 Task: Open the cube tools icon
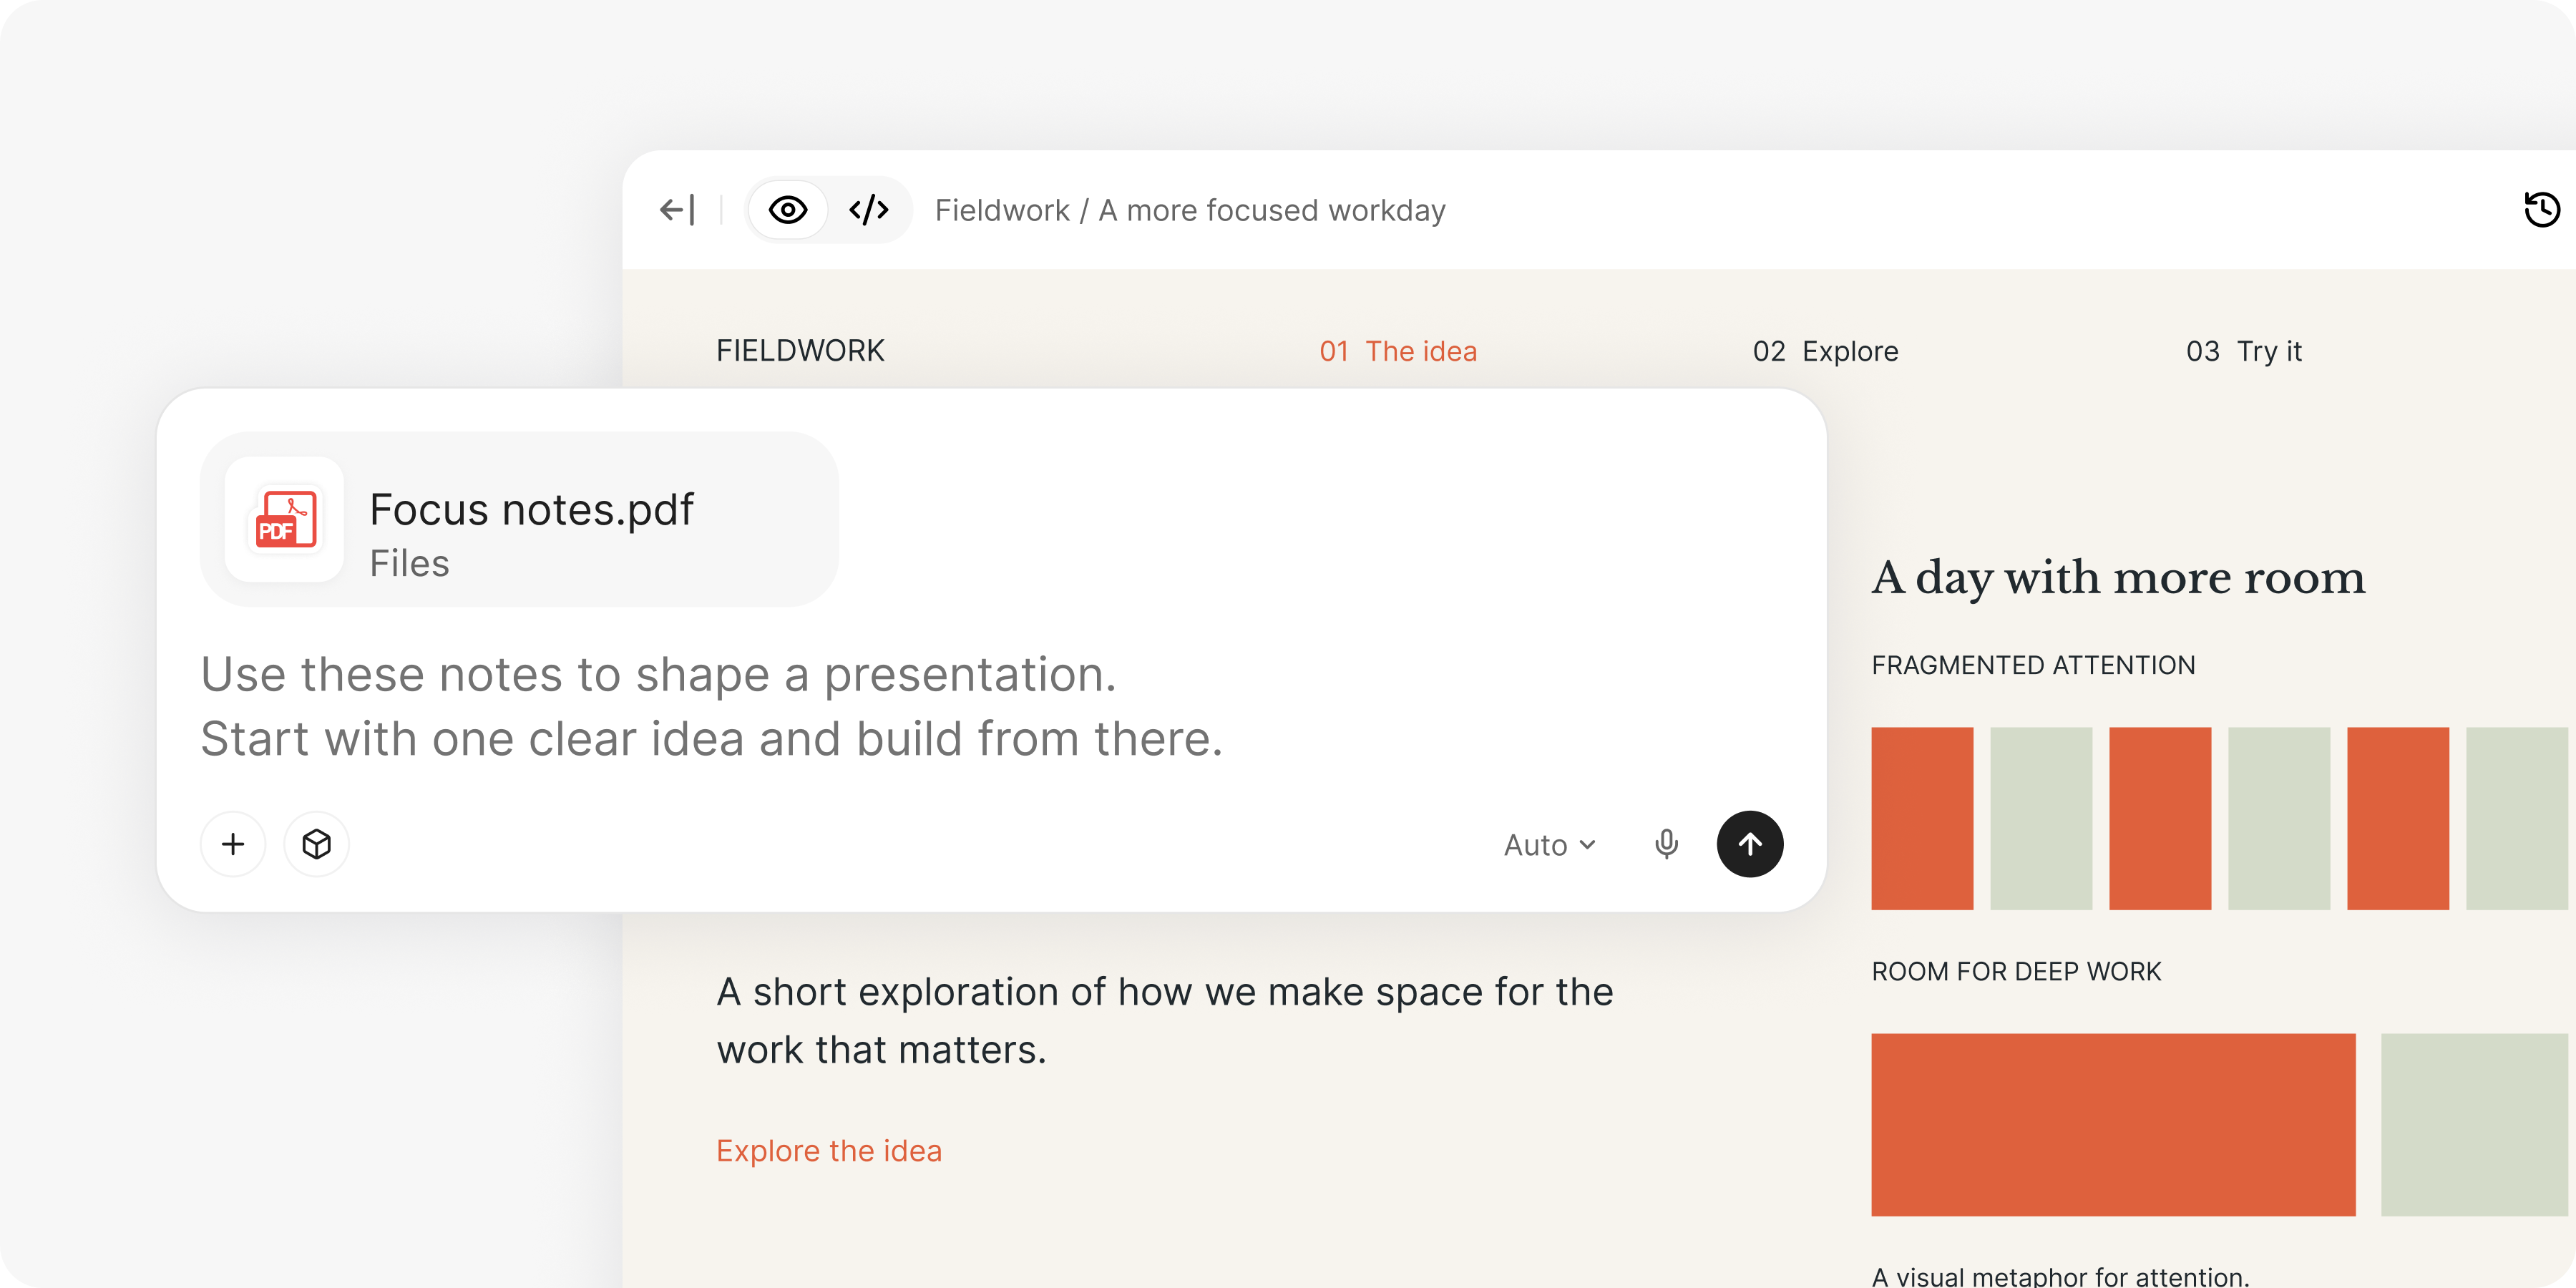pyautogui.click(x=316, y=844)
